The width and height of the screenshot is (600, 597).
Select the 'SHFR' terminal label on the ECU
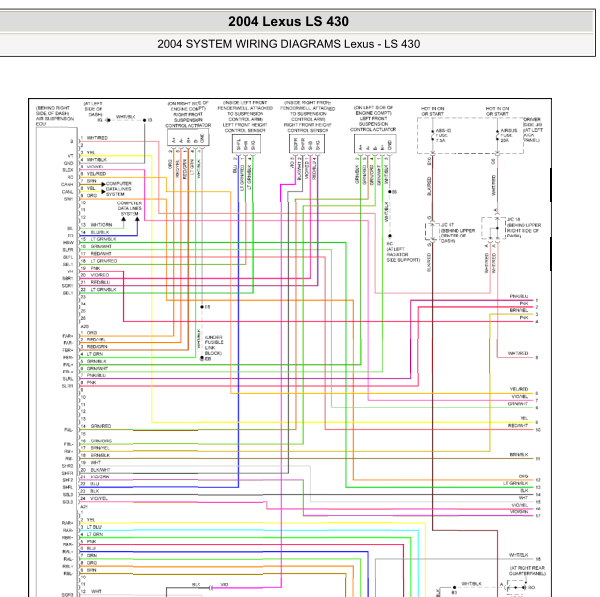68,473
